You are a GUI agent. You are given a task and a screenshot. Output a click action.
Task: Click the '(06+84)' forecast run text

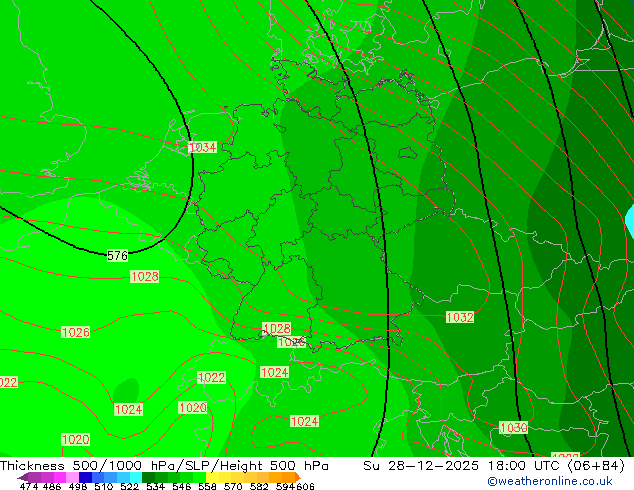click(596, 465)
